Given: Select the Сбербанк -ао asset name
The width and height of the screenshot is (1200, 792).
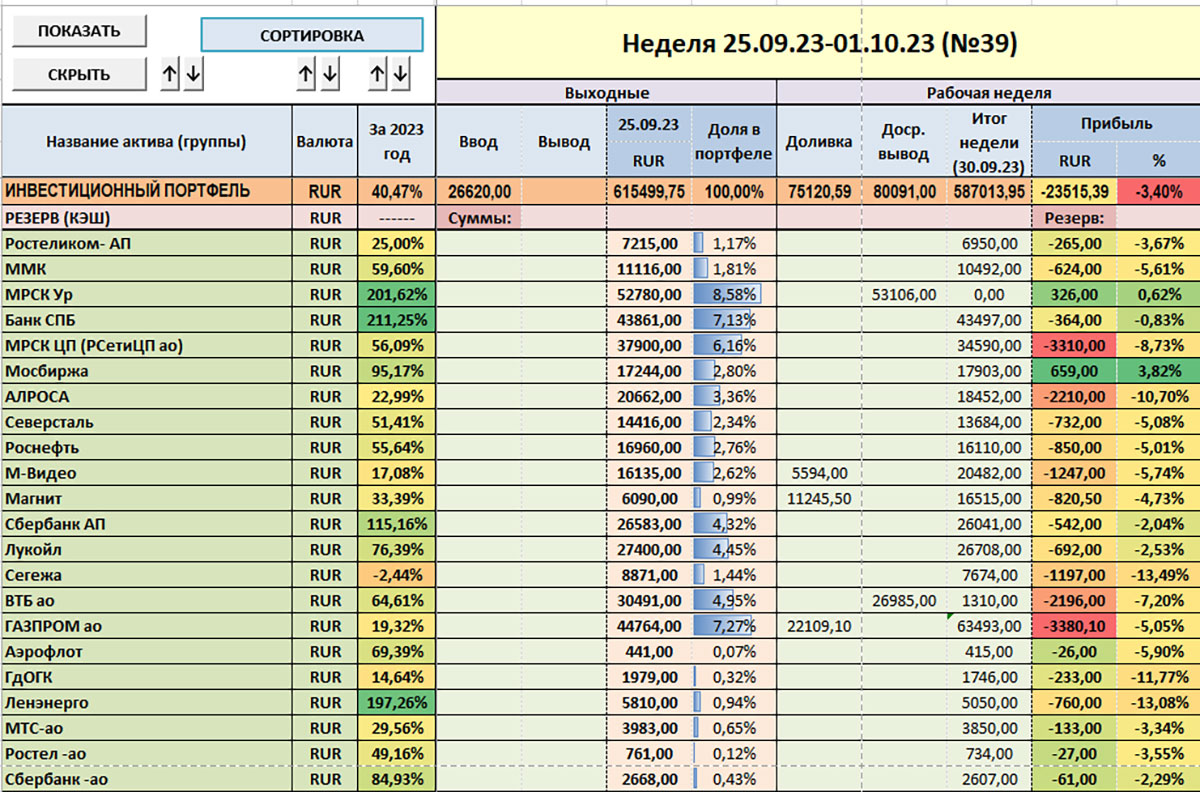Looking at the screenshot, I should (x=146, y=779).
